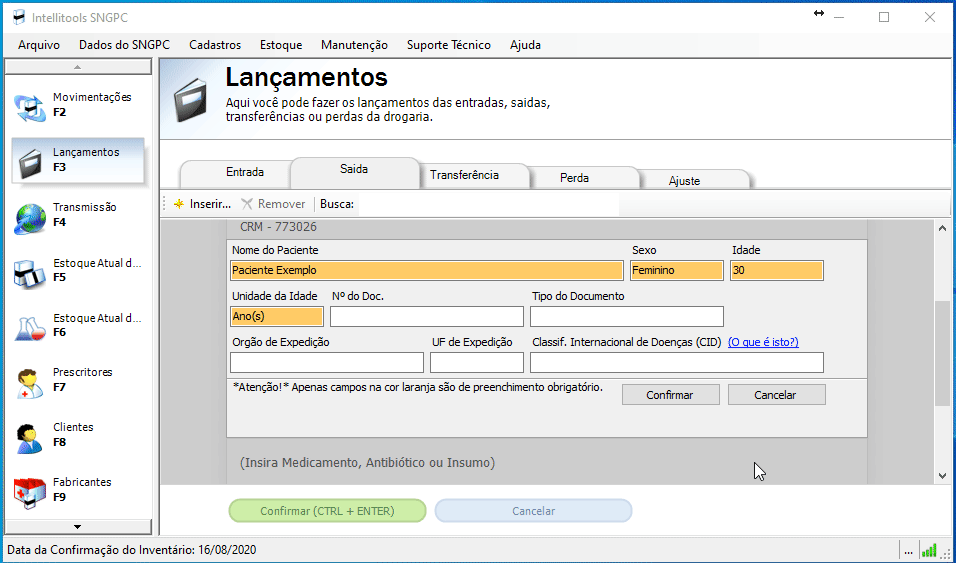Screen dimensions: 956x563
Task: Click the Inserir... toolbar label
Action: (210, 204)
